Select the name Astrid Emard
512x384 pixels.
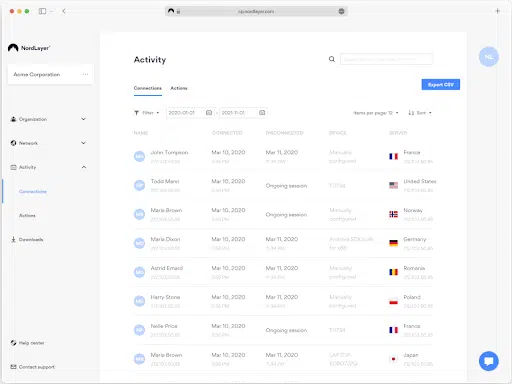(167, 268)
